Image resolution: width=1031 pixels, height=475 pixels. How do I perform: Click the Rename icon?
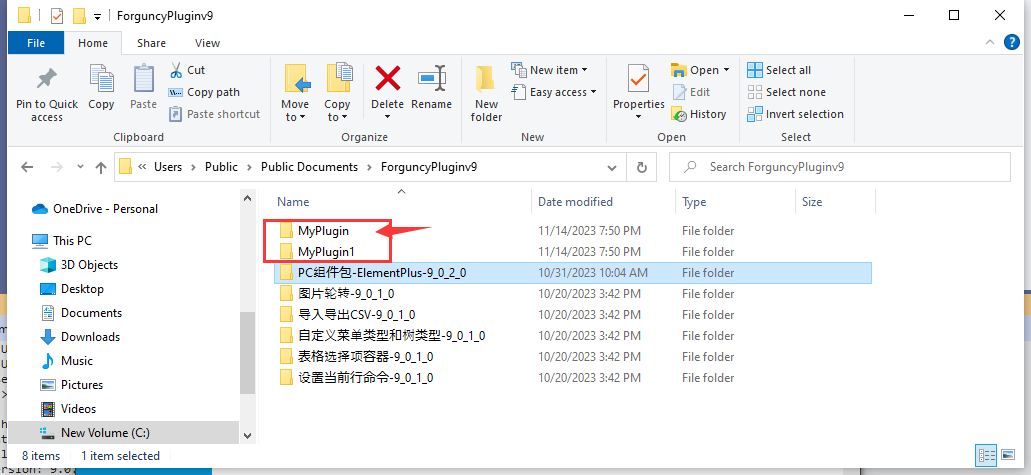point(431,79)
